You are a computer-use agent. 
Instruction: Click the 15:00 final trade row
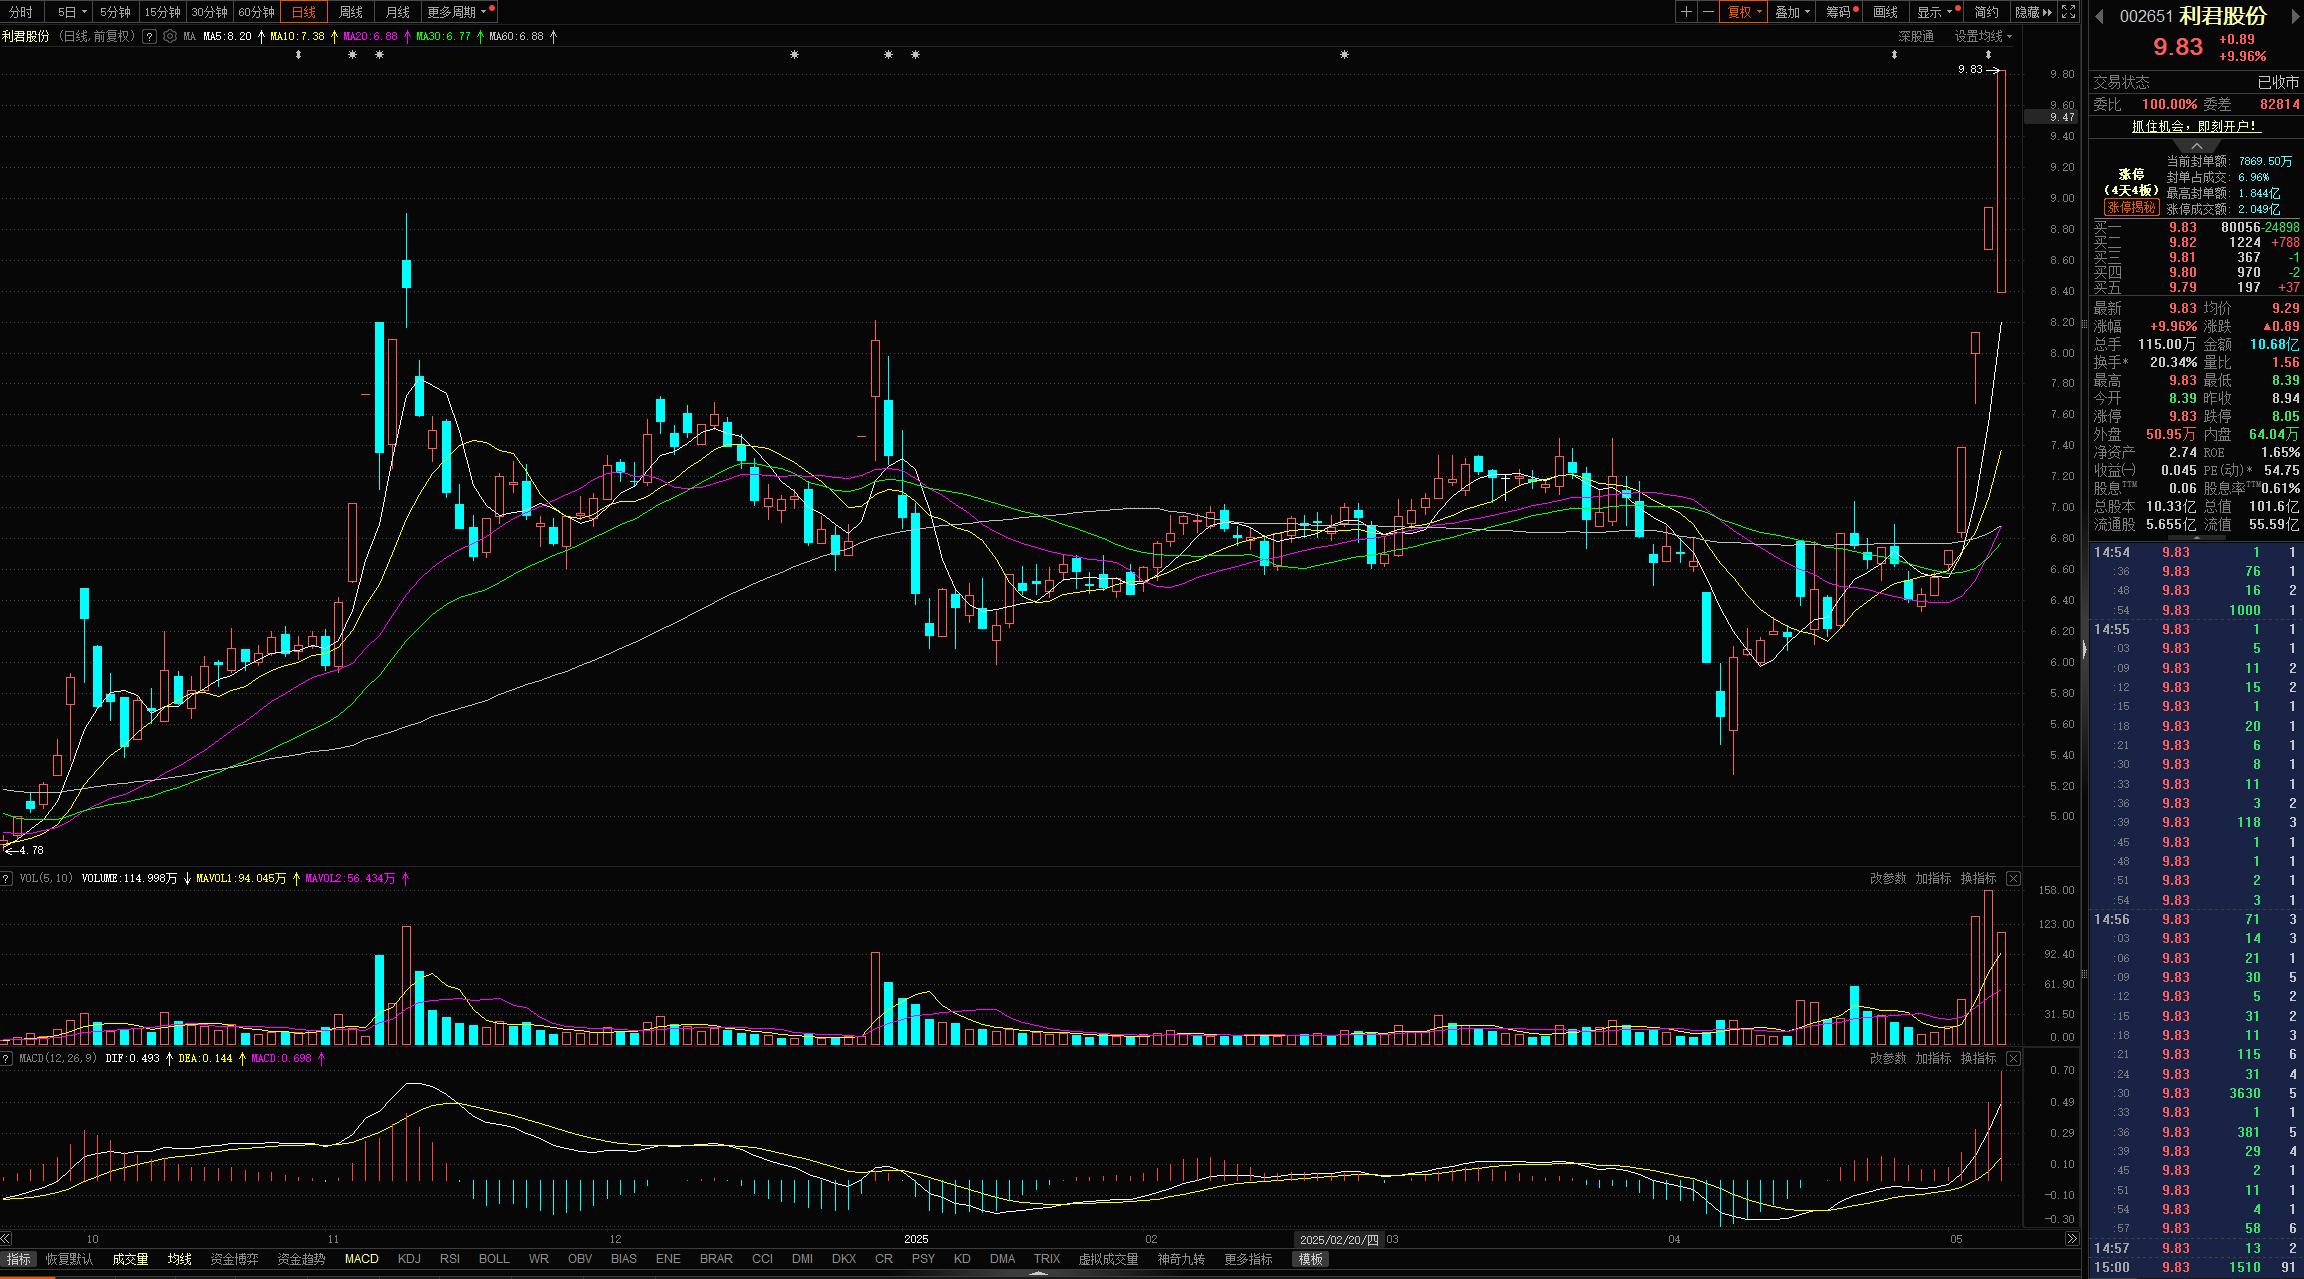2196,1267
